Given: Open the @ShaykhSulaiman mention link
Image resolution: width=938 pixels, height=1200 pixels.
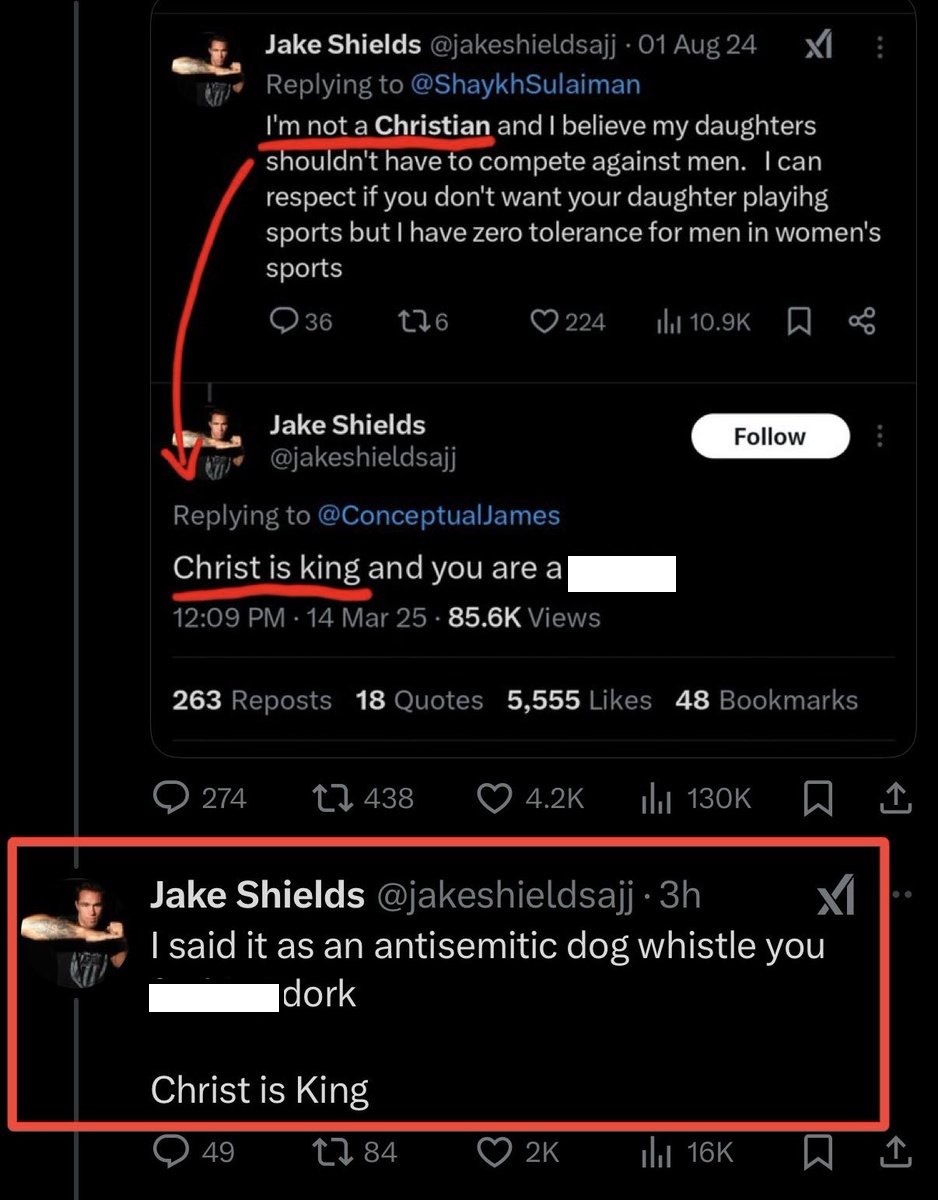Looking at the screenshot, I should pos(524,84).
